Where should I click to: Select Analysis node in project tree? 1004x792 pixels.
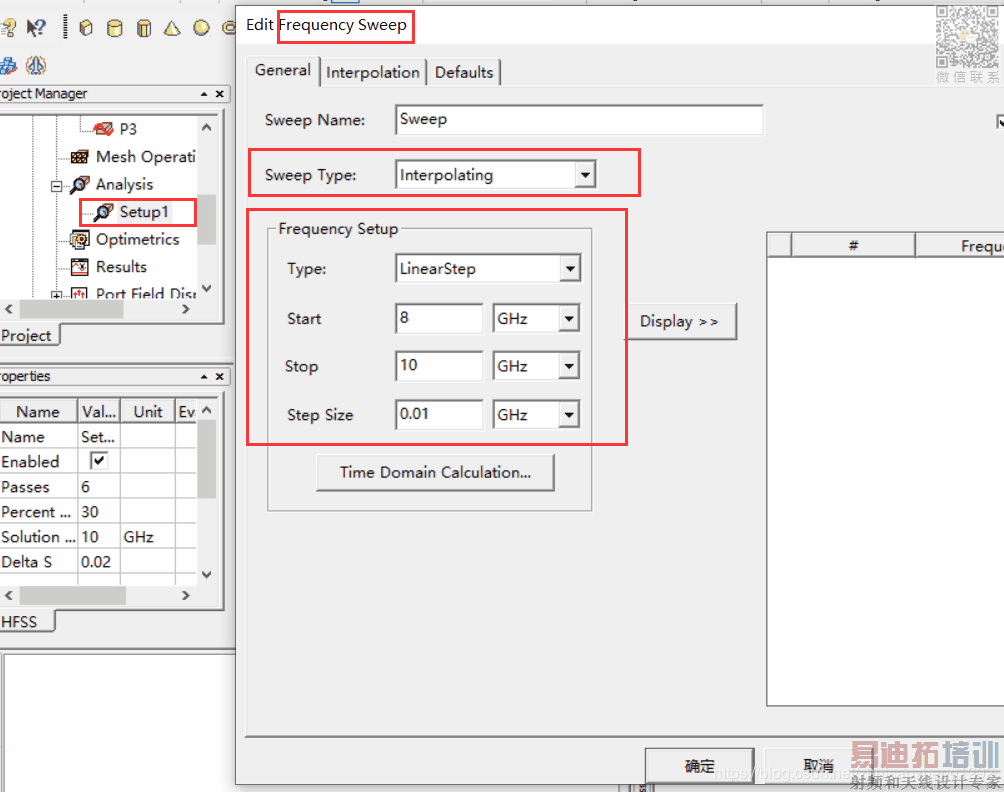pyautogui.click(x=124, y=184)
